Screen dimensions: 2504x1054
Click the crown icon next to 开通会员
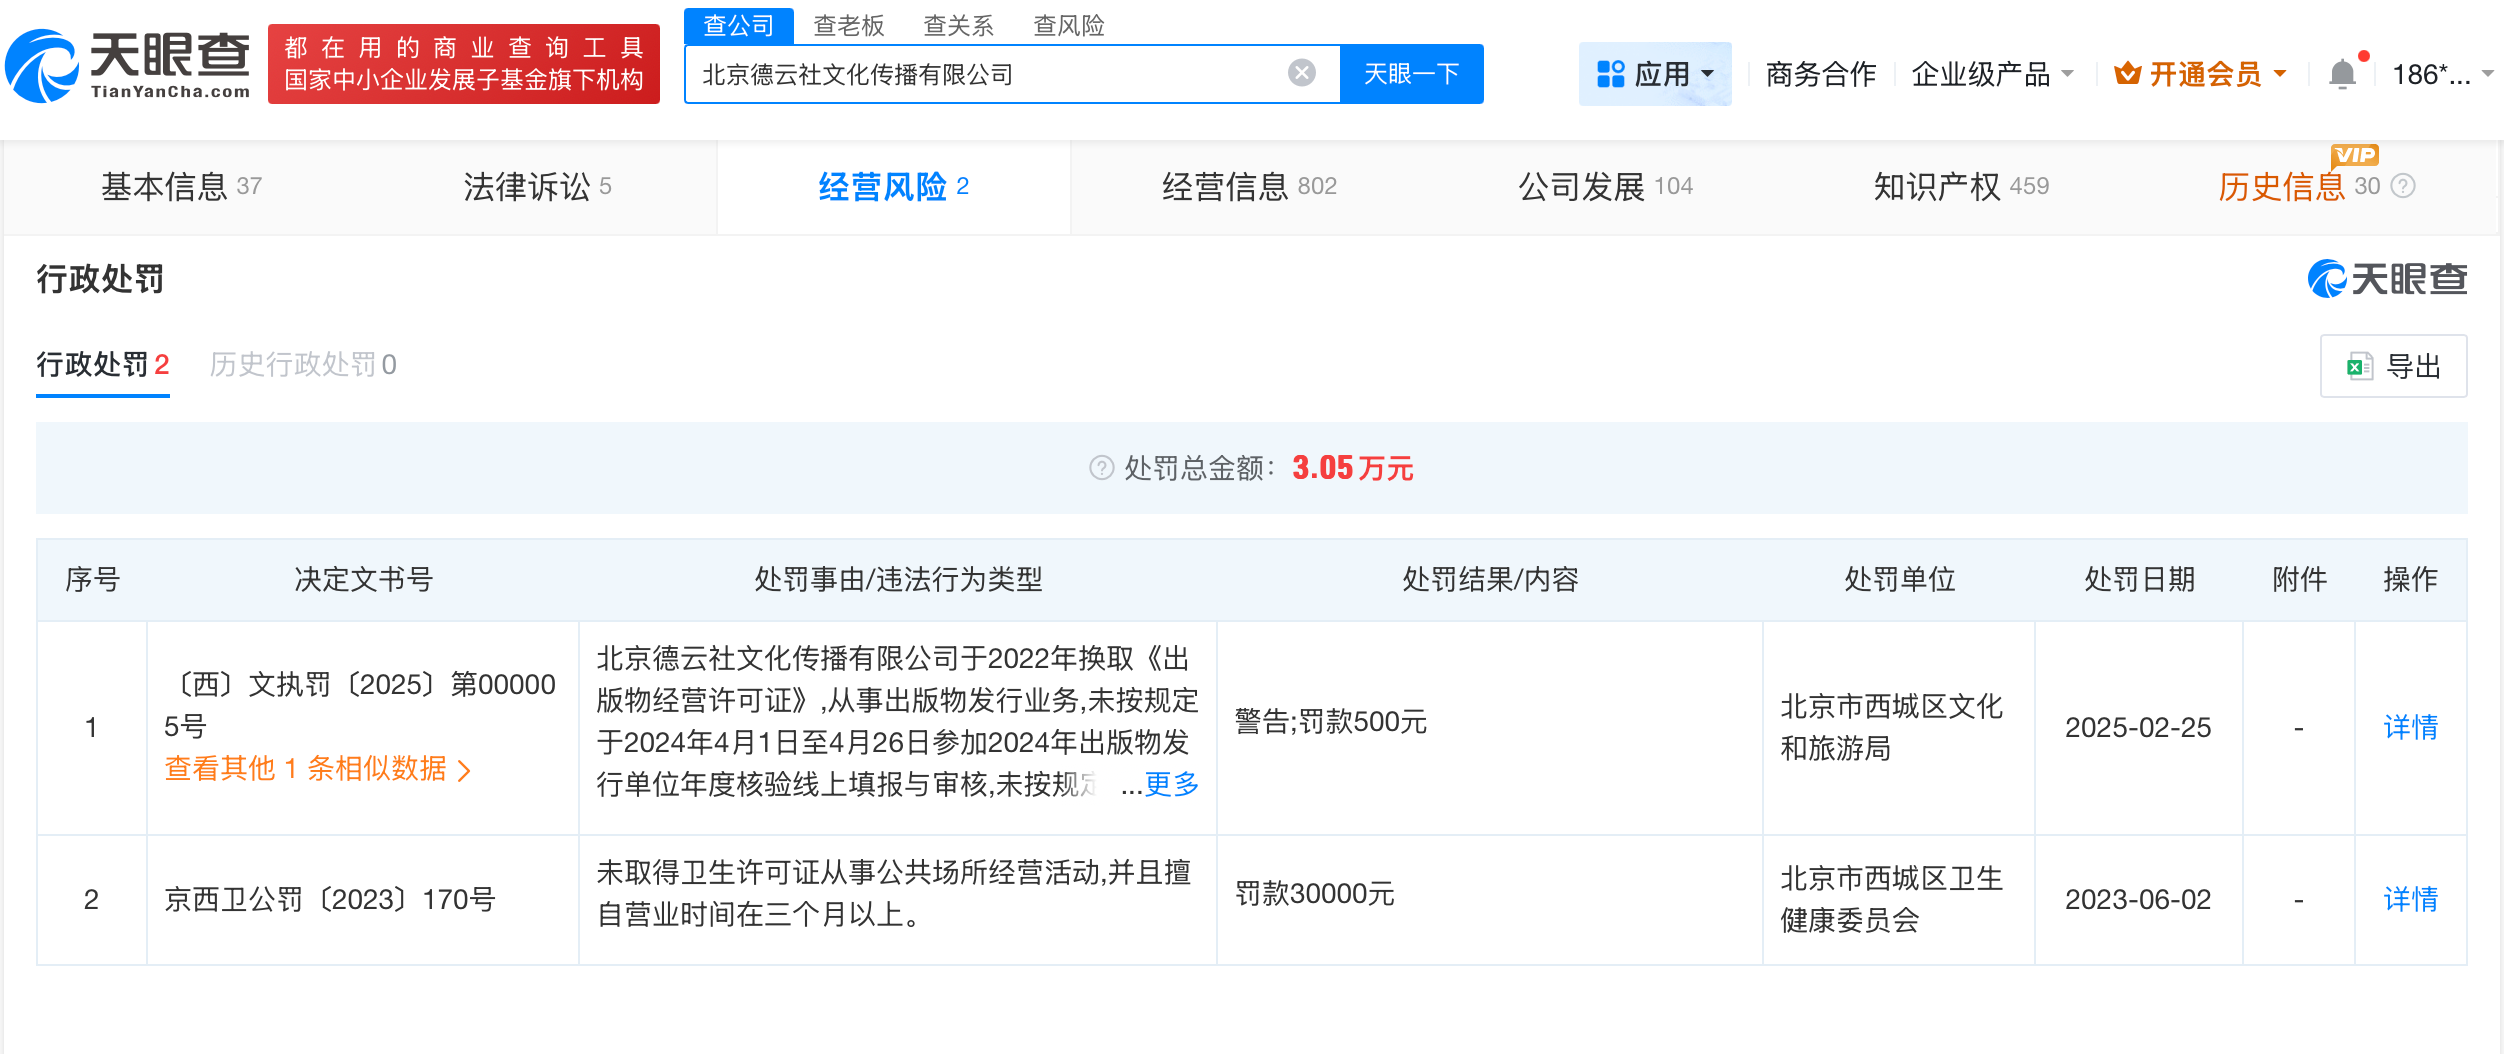click(x=2128, y=73)
